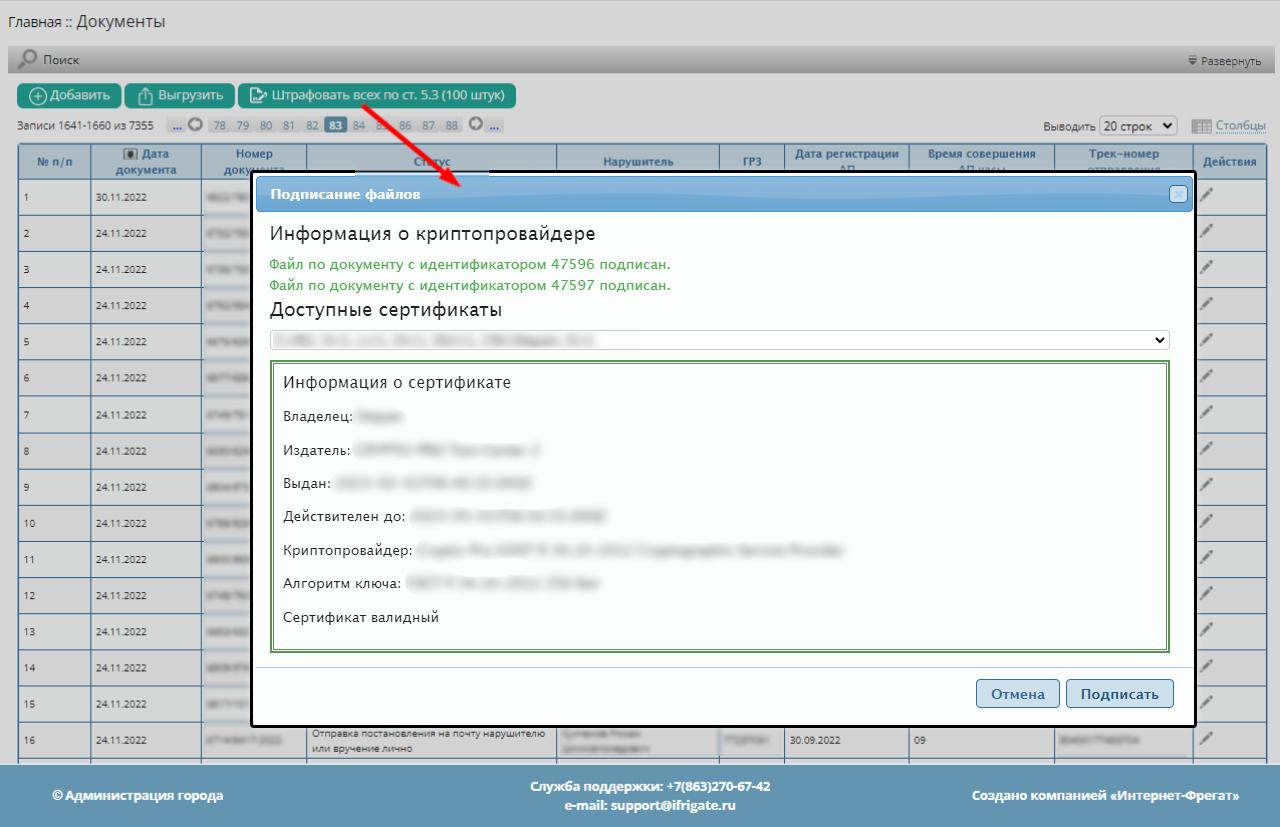
Task: Go to page 84
Action: point(359,126)
